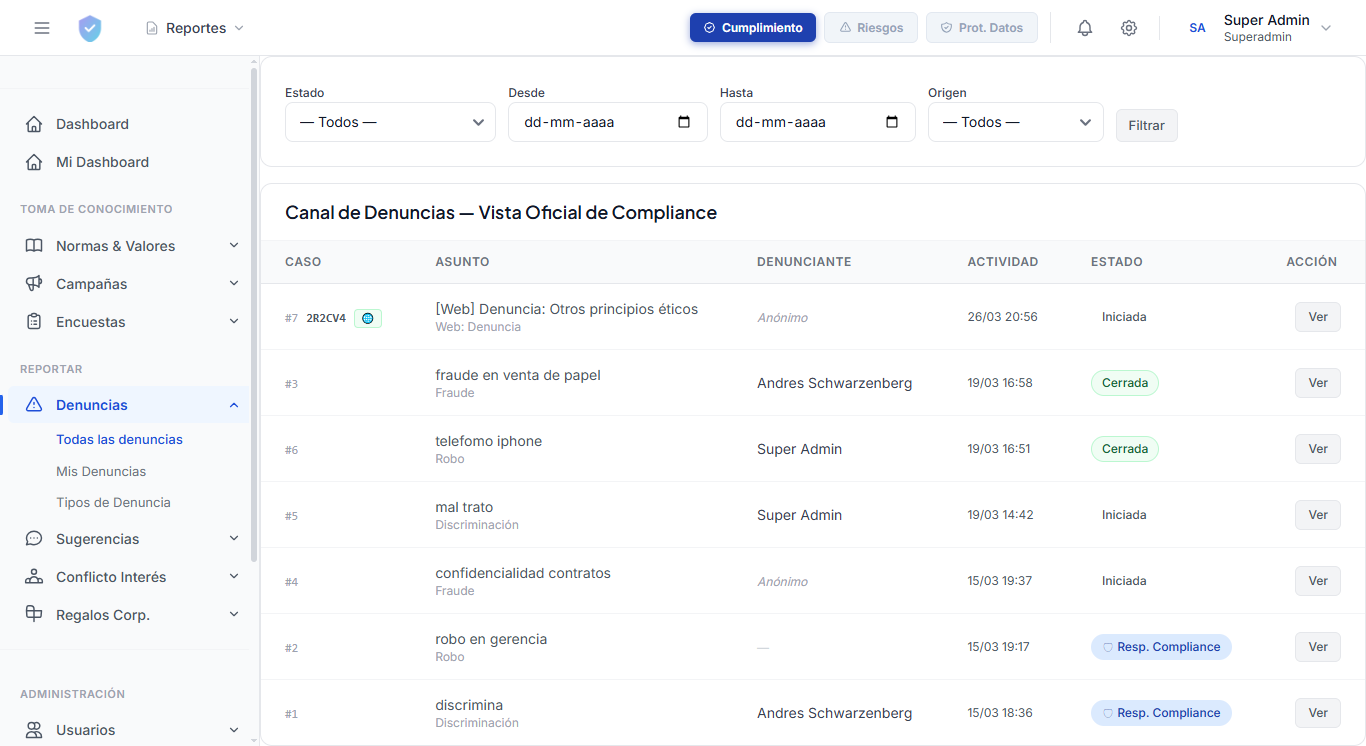Click the Dashboard home icon

tap(34, 124)
